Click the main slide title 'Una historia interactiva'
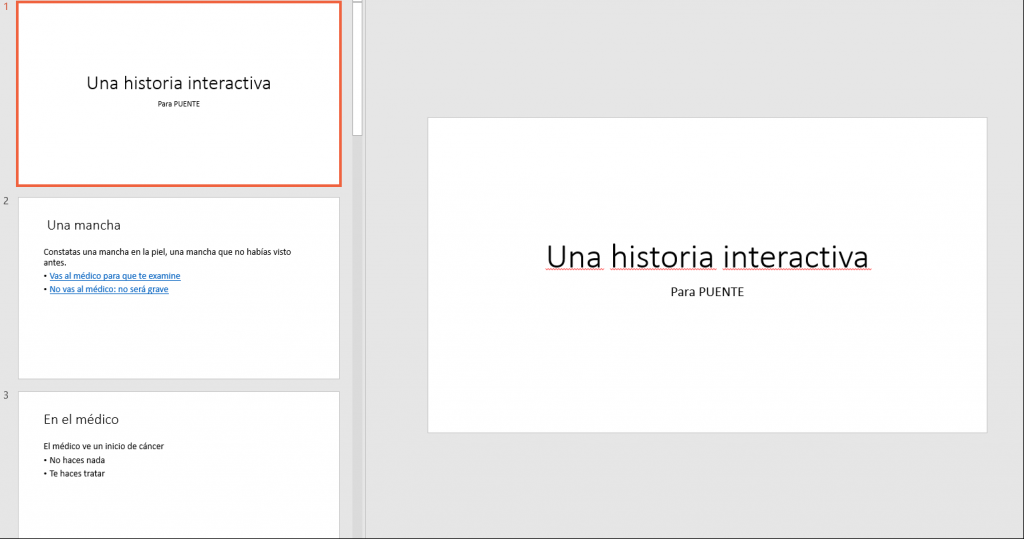The height and width of the screenshot is (539, 1024). (x=708, y=256)
